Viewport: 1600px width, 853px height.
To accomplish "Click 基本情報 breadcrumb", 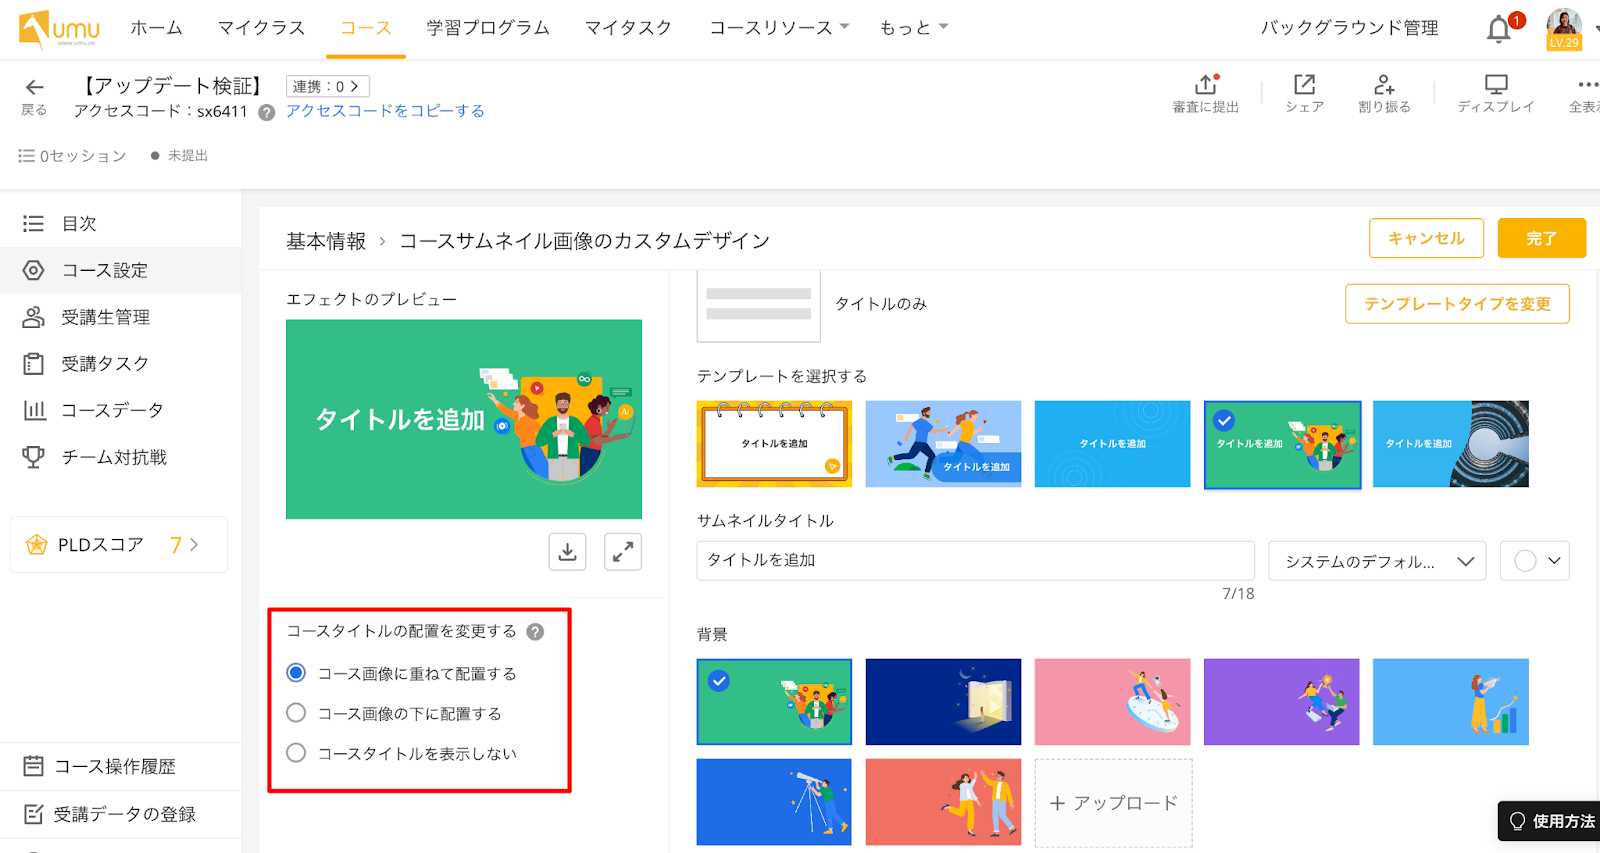I will coord(326,241).
